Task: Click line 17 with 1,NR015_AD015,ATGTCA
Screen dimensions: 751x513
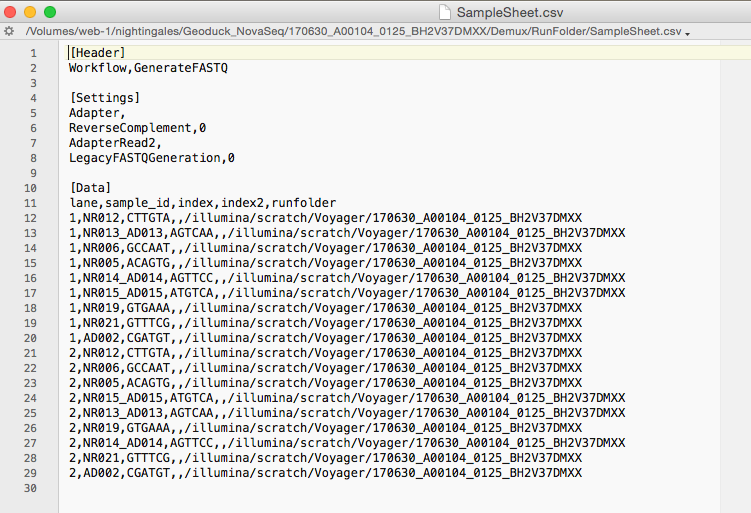Action: tap(347, 293)
